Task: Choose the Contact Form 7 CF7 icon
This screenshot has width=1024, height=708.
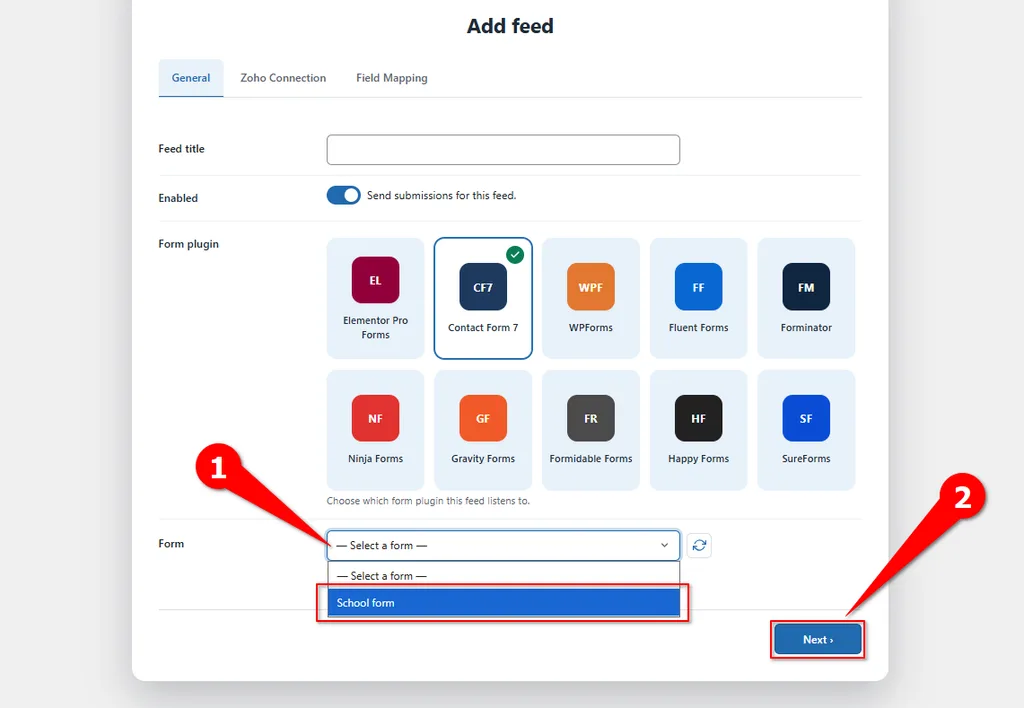Action: click(483, 287)
